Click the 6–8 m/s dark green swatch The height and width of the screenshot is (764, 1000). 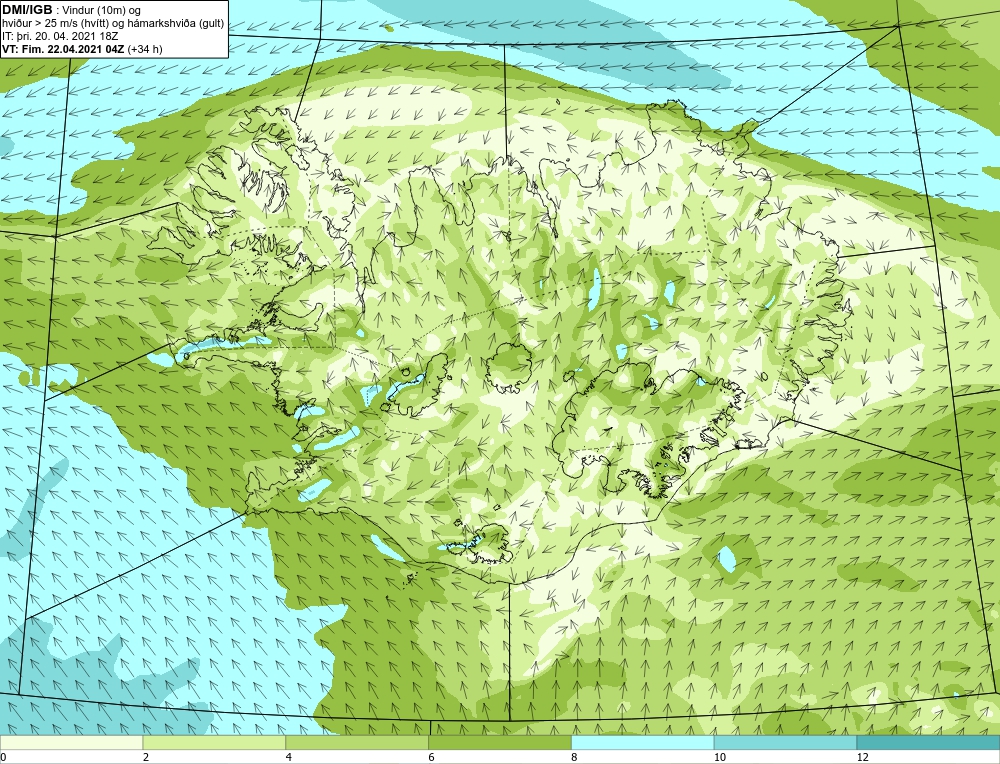click(500, 743)
